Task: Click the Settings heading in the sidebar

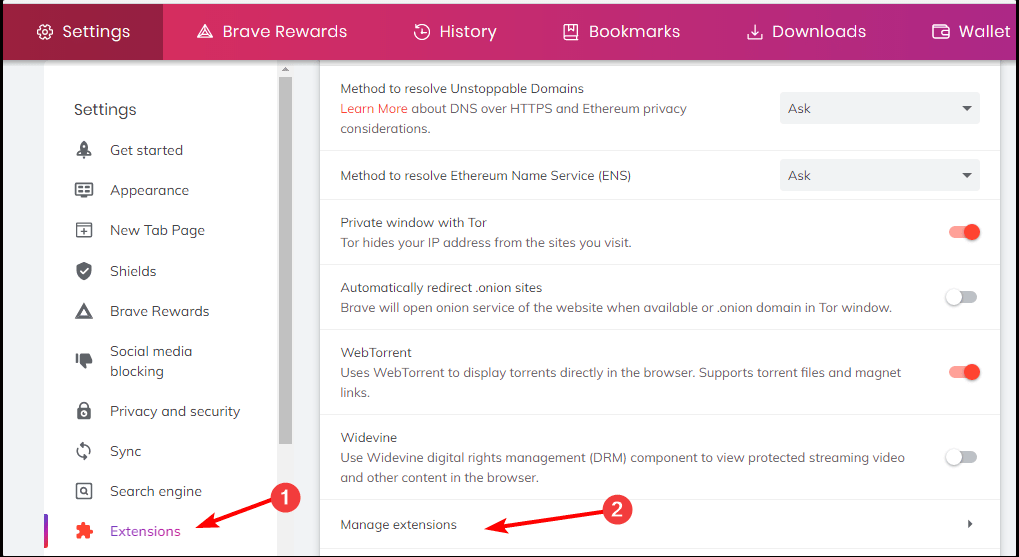Action: click(x=105, y=109)
